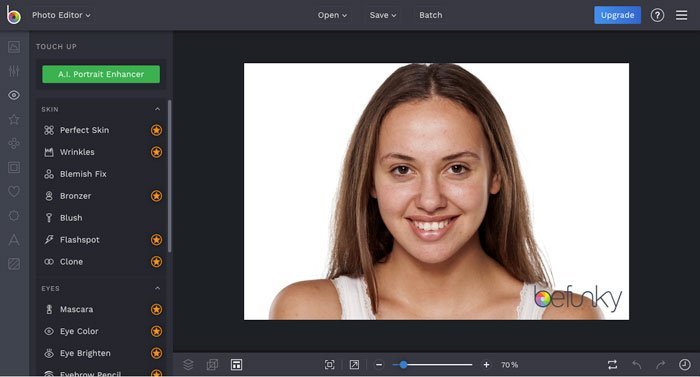Click the premium star beside Perfect Skin

[x=156, y=130]
